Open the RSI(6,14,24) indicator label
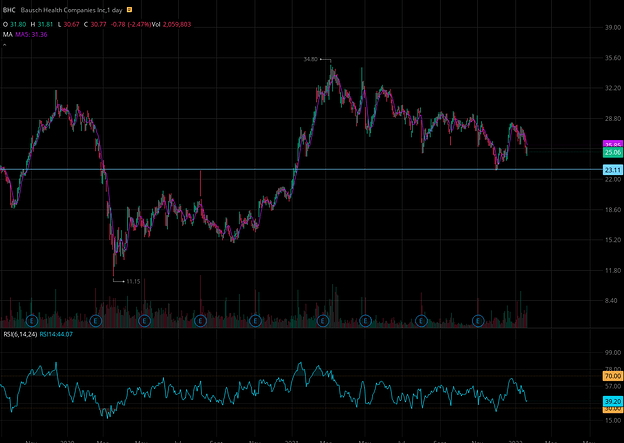Image resolution: width=624 pixels, height=443 pixels. pos(20,334)
